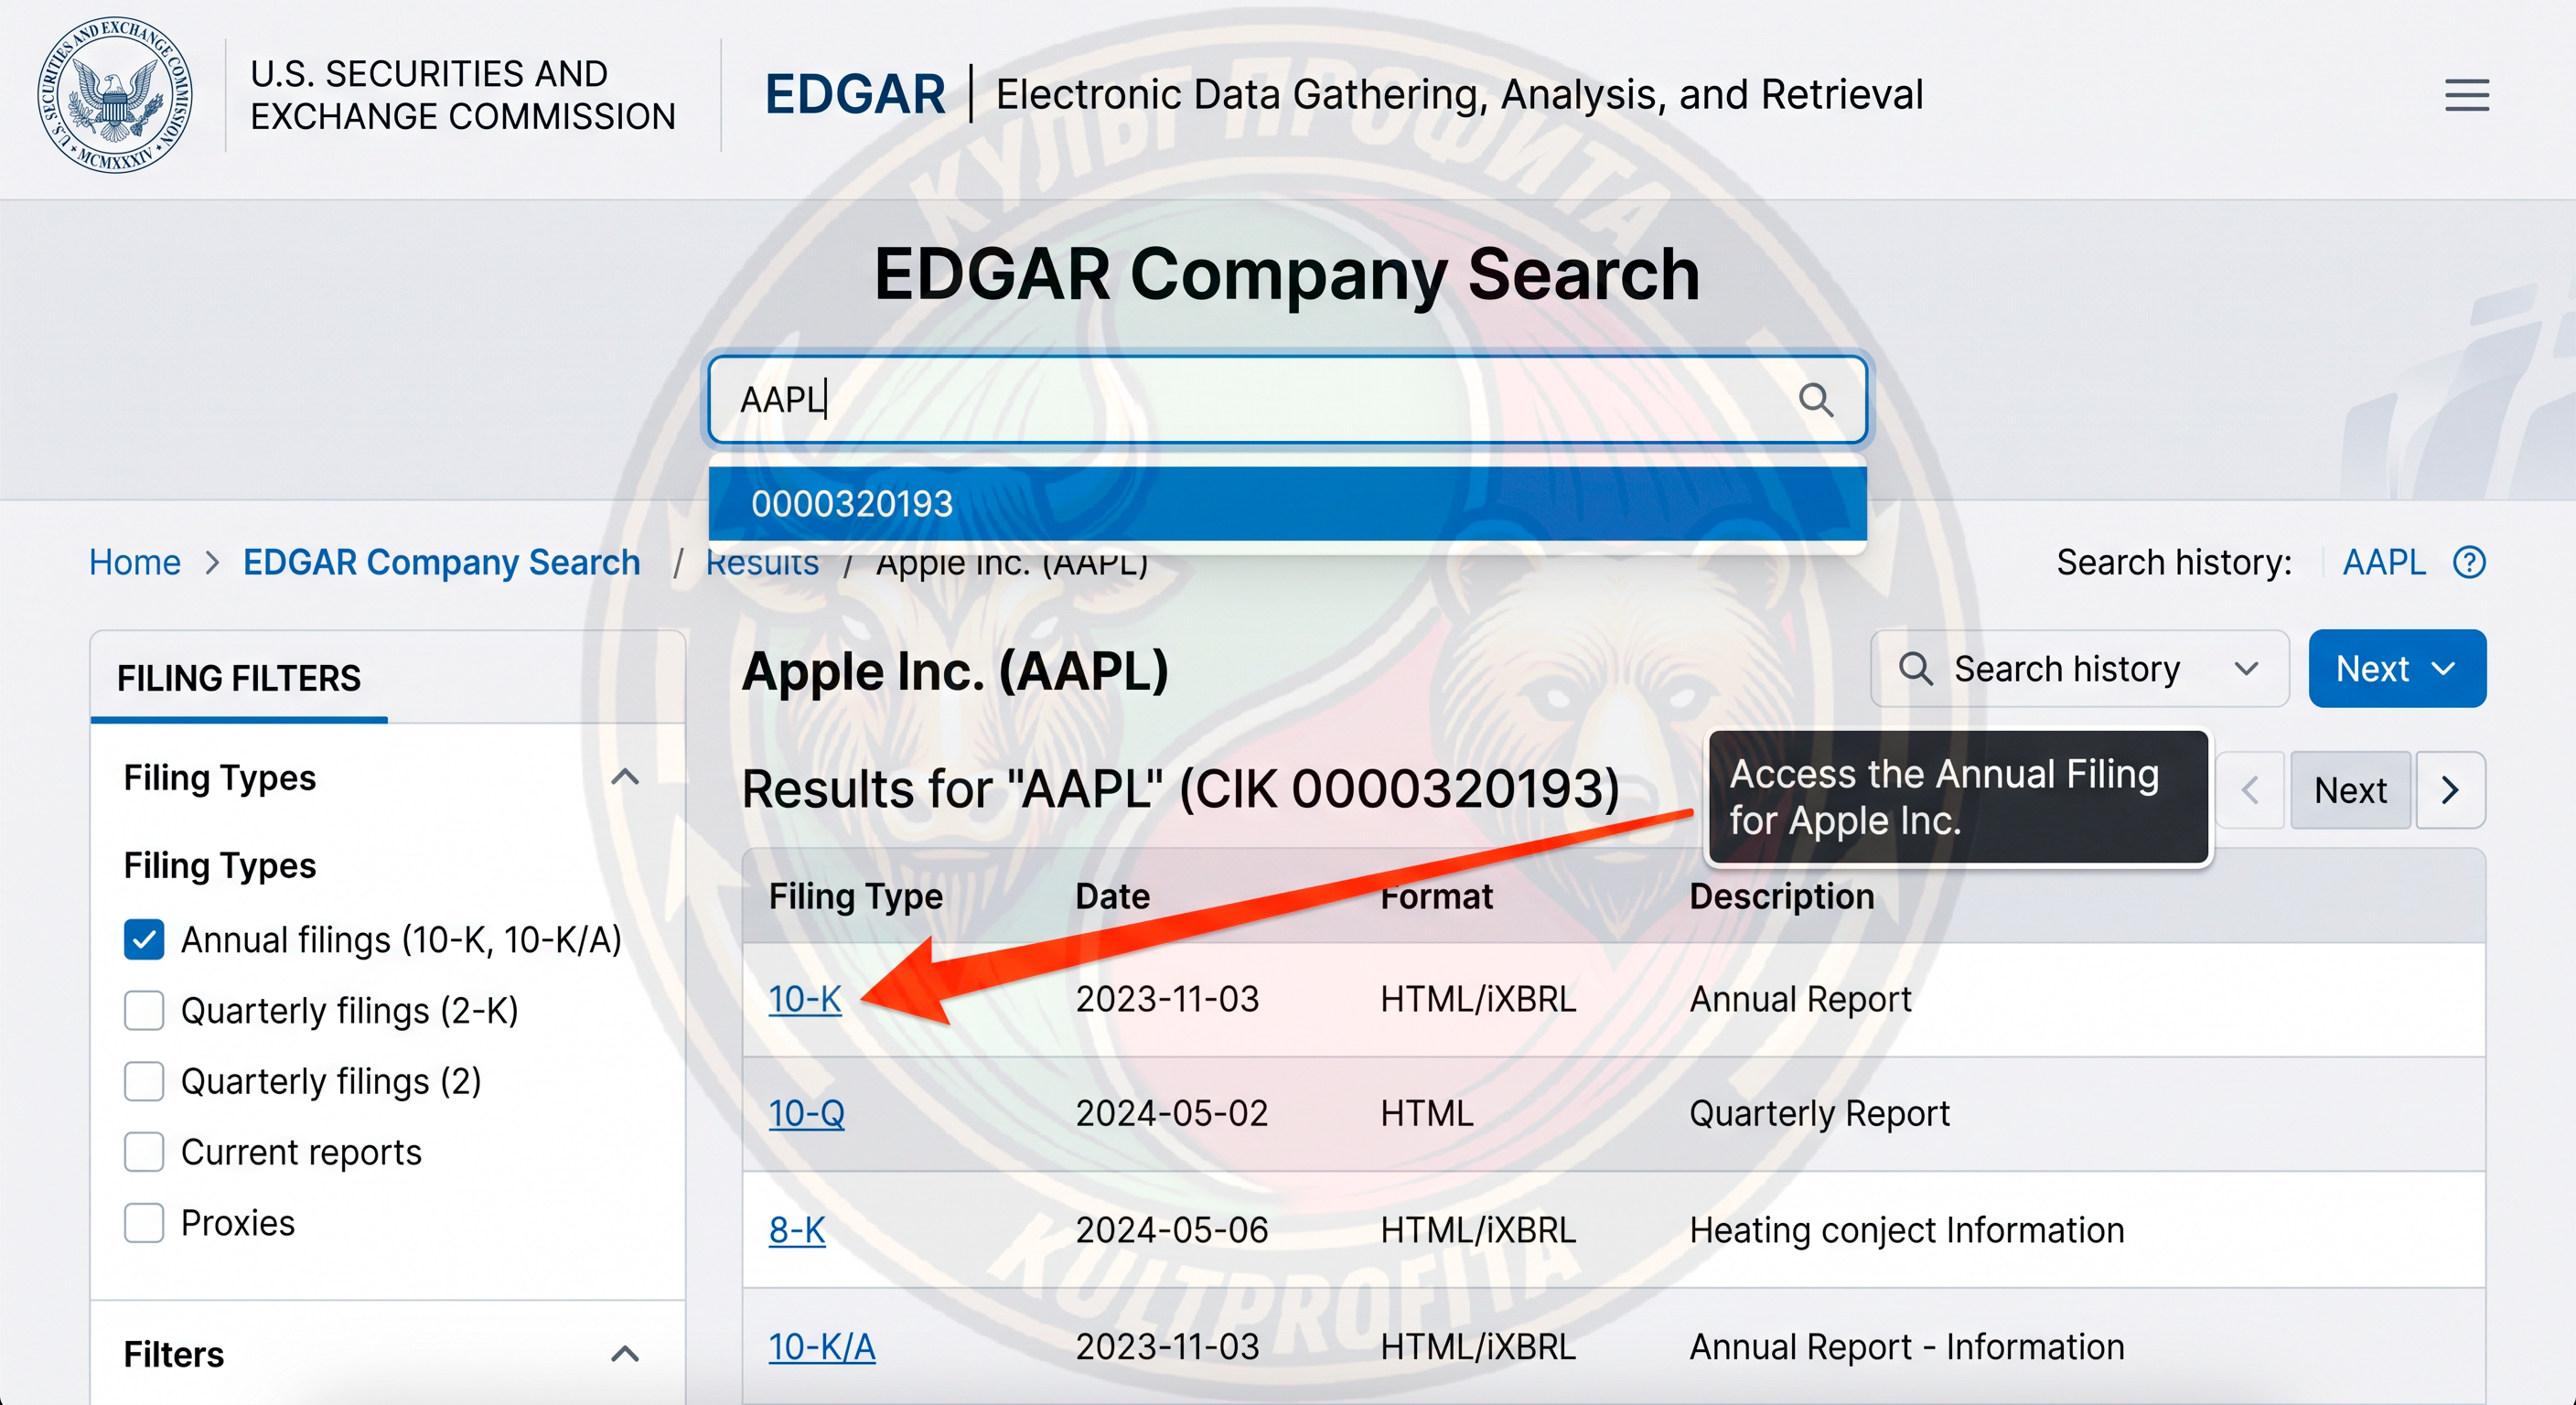Click 'Heating conject Information' description

1907,1230
